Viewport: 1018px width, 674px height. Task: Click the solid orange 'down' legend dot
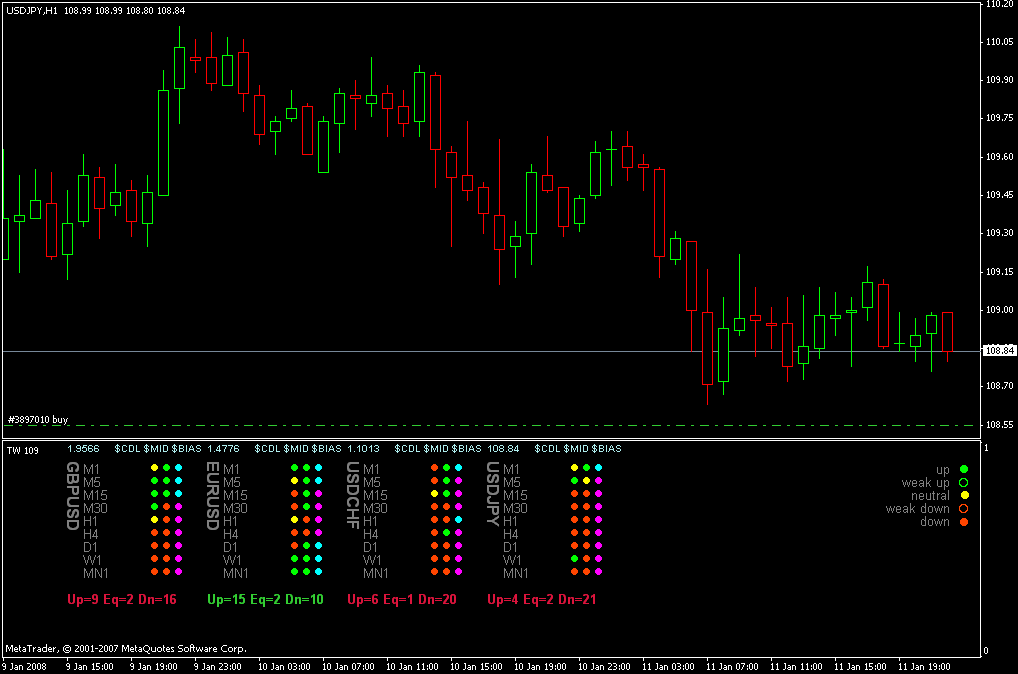963,521
